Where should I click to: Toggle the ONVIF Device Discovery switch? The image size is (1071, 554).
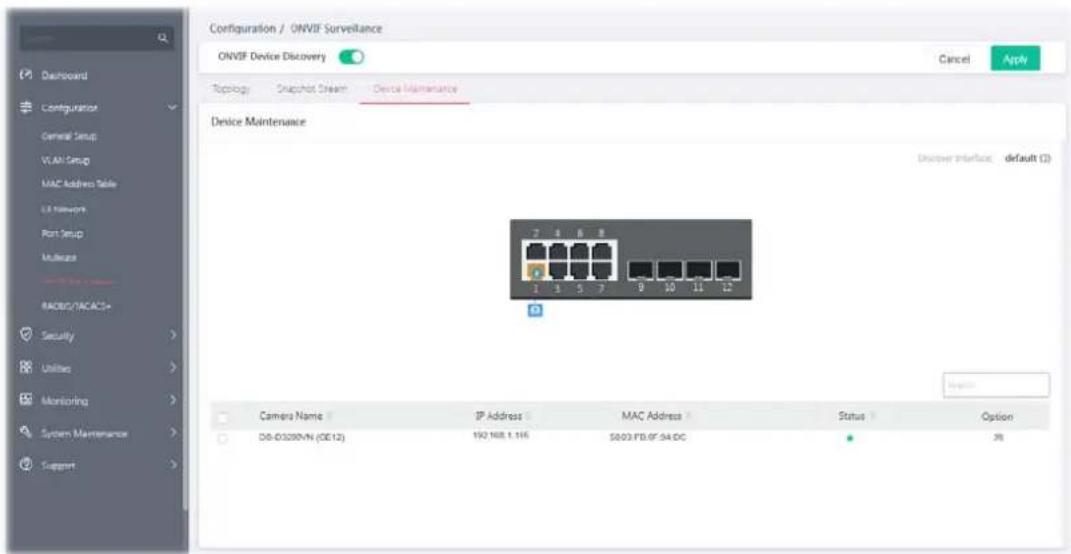point(352,57)
